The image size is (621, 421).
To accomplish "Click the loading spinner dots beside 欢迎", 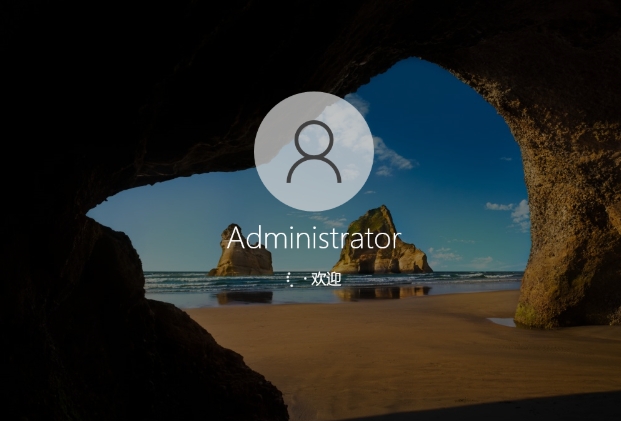I will (290, 279).
